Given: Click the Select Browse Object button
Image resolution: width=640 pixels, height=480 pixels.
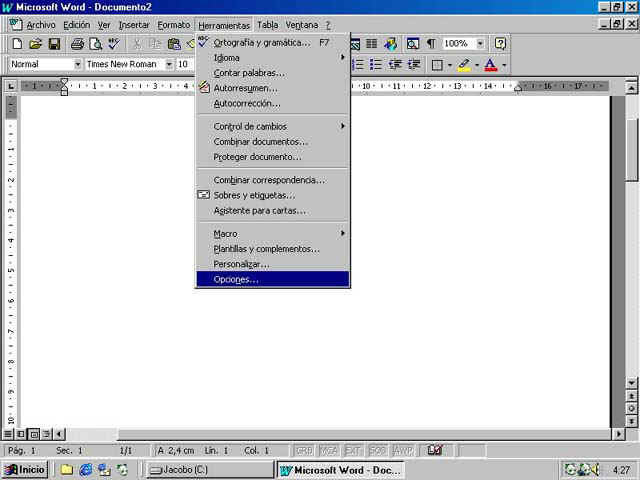Looking at the screenshot, I should [x=631, y=409].
